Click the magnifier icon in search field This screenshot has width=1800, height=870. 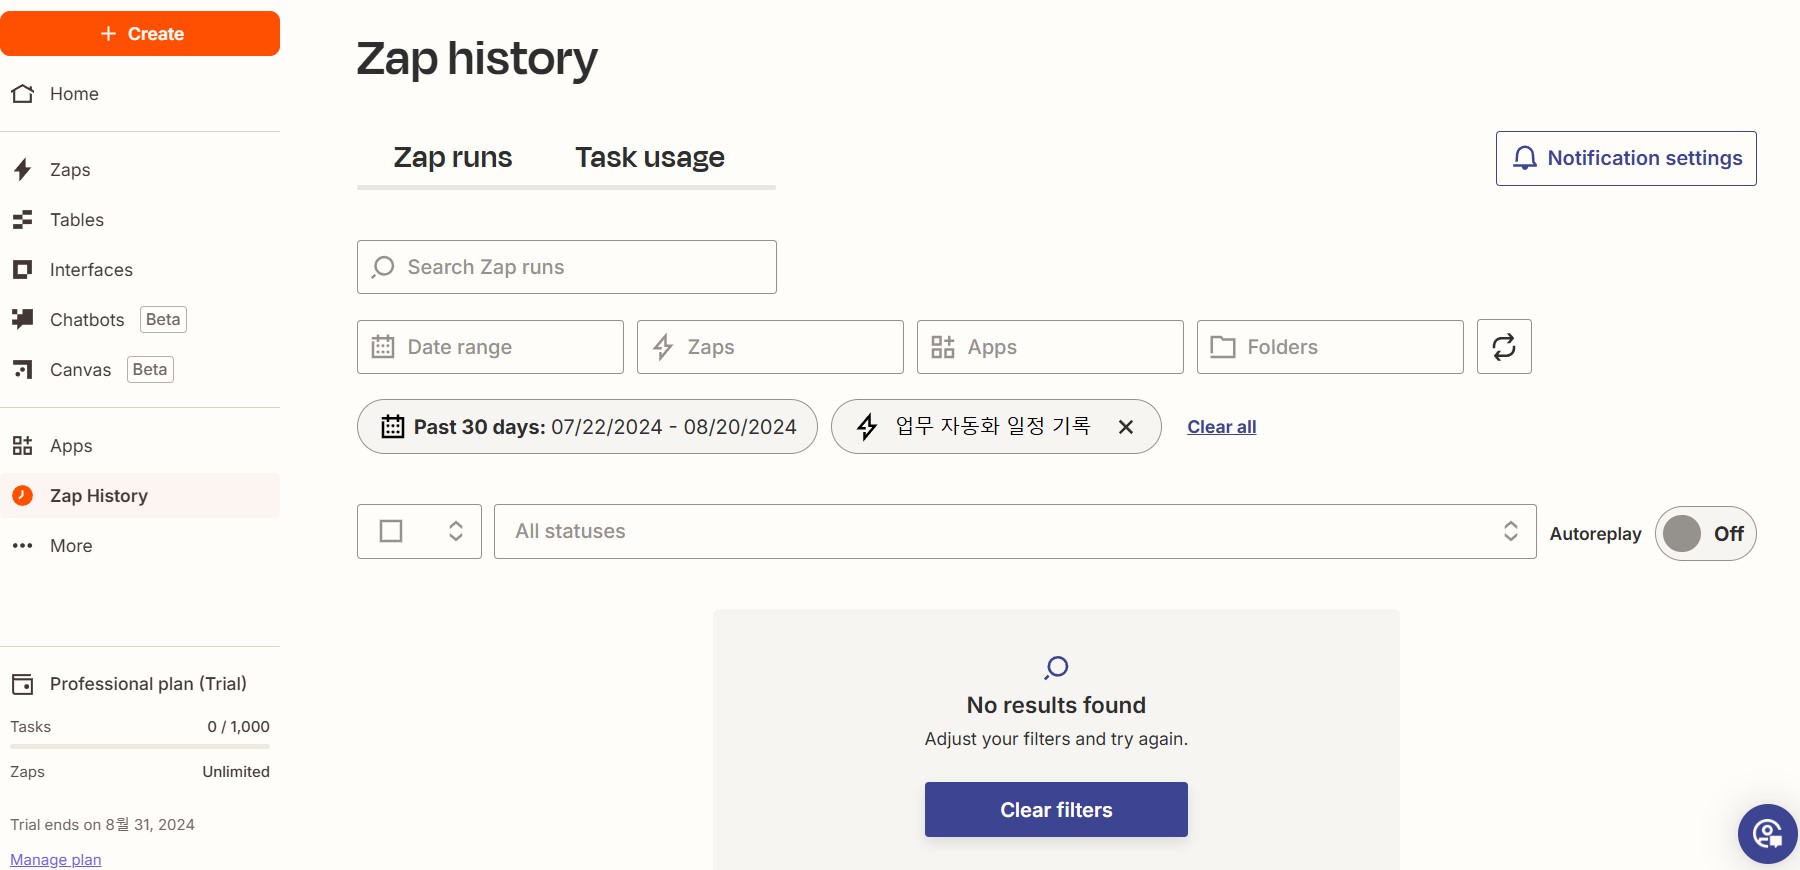point(383,267)
